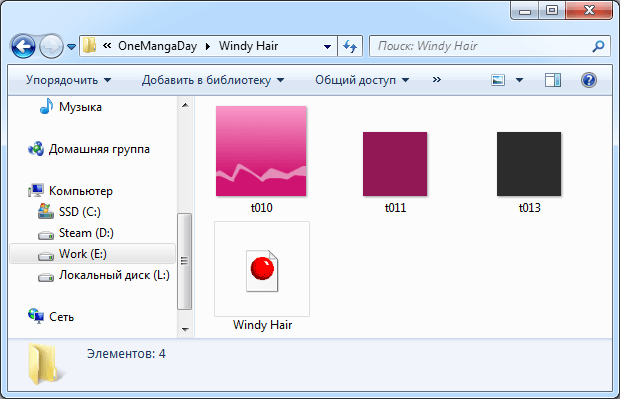Open the Steam (D:) drive

click(86, 233)
